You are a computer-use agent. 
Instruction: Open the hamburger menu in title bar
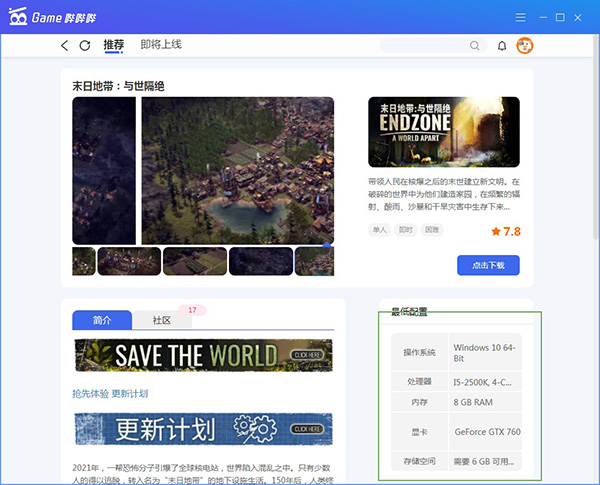click(x=520, y=17)
